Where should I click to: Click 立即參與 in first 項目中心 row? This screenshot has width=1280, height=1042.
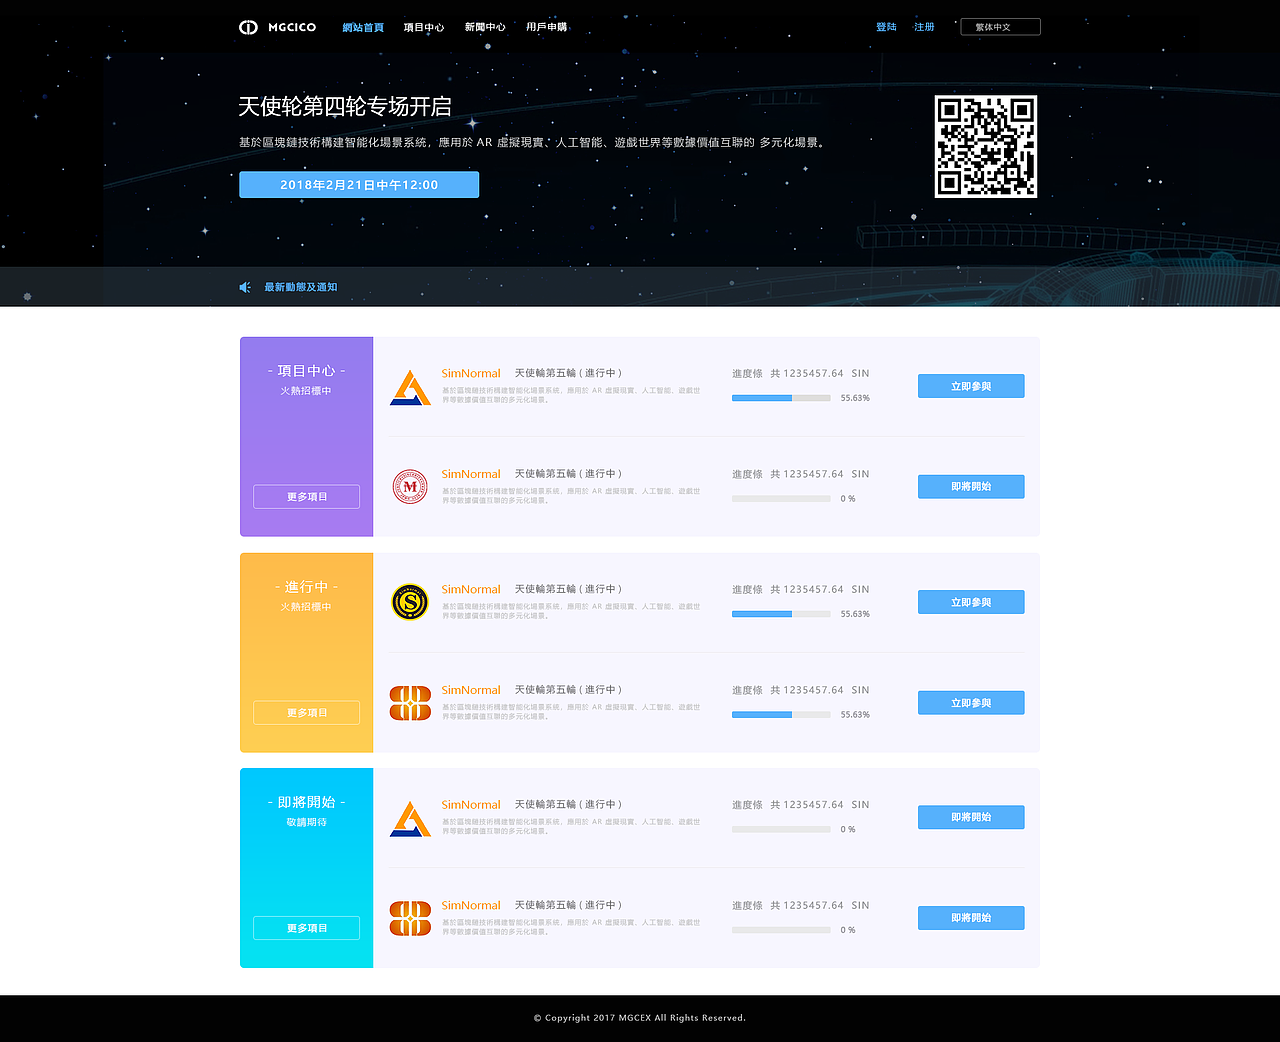(x=971, y=386)
